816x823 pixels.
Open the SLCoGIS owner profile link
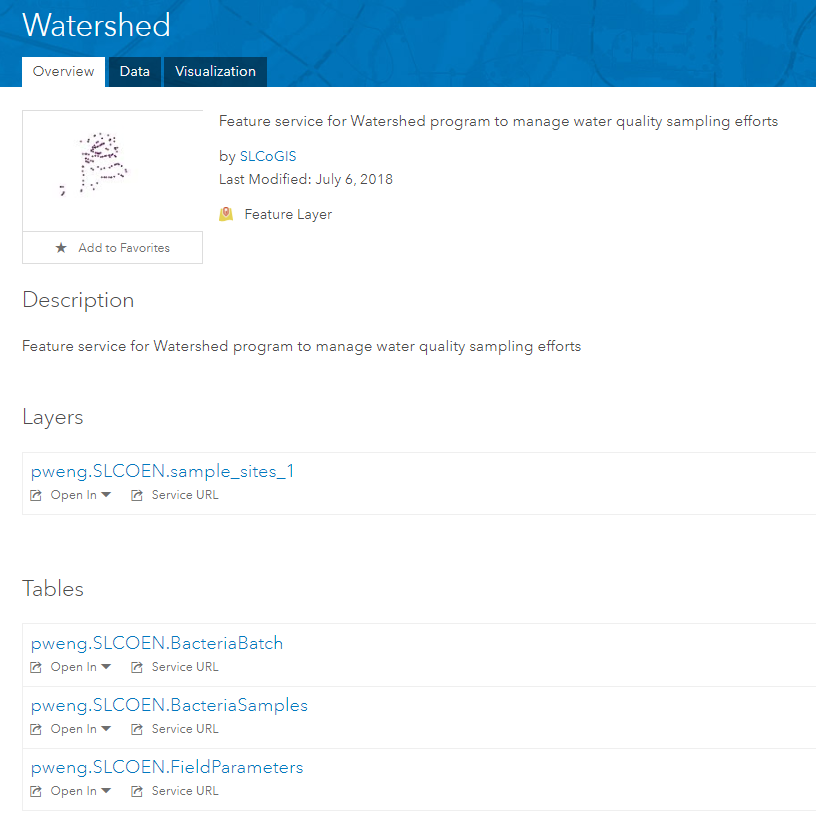(x=268, y=156)
